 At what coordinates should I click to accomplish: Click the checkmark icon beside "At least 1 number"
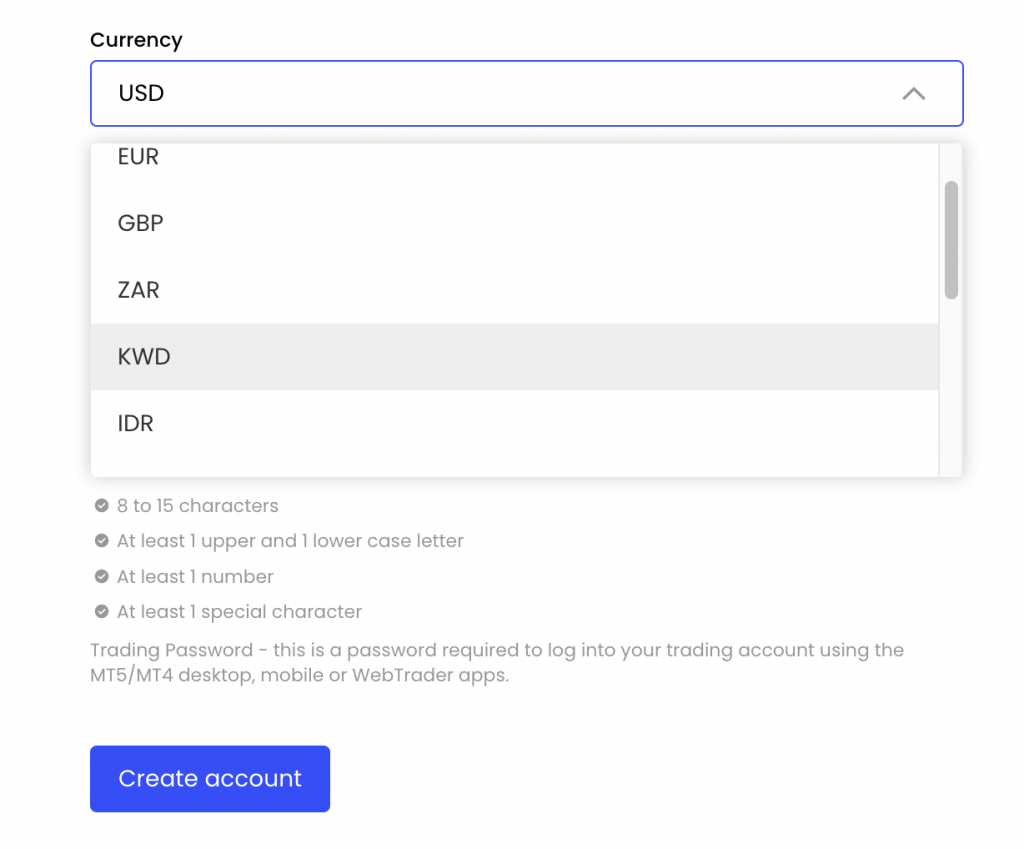[x=101, y=577]
